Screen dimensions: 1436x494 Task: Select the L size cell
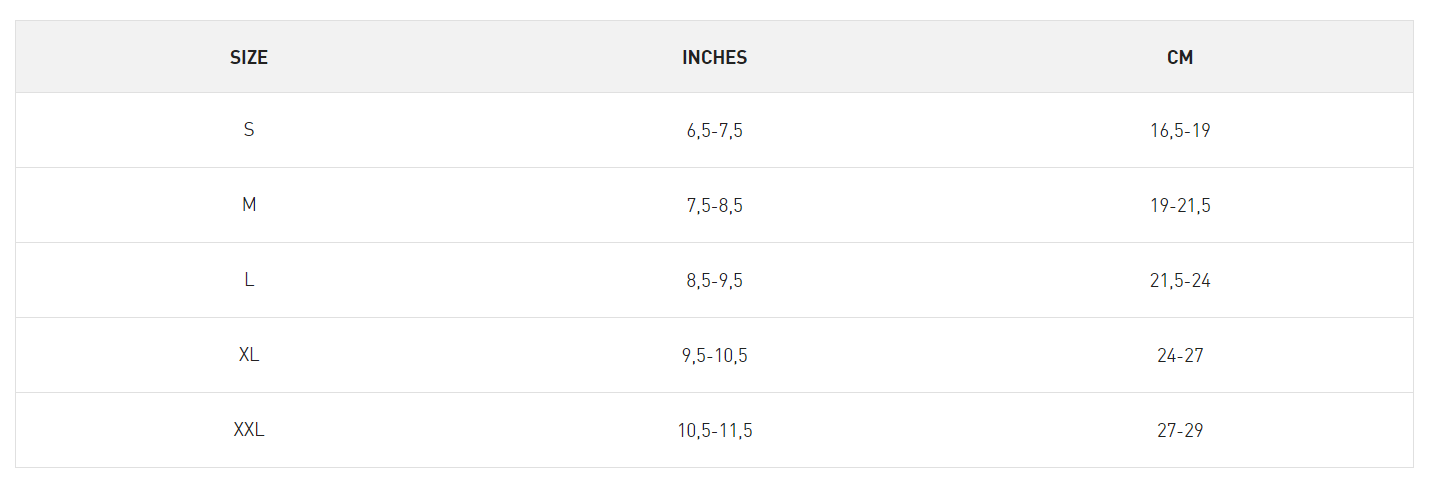click(x=249, y=280)
